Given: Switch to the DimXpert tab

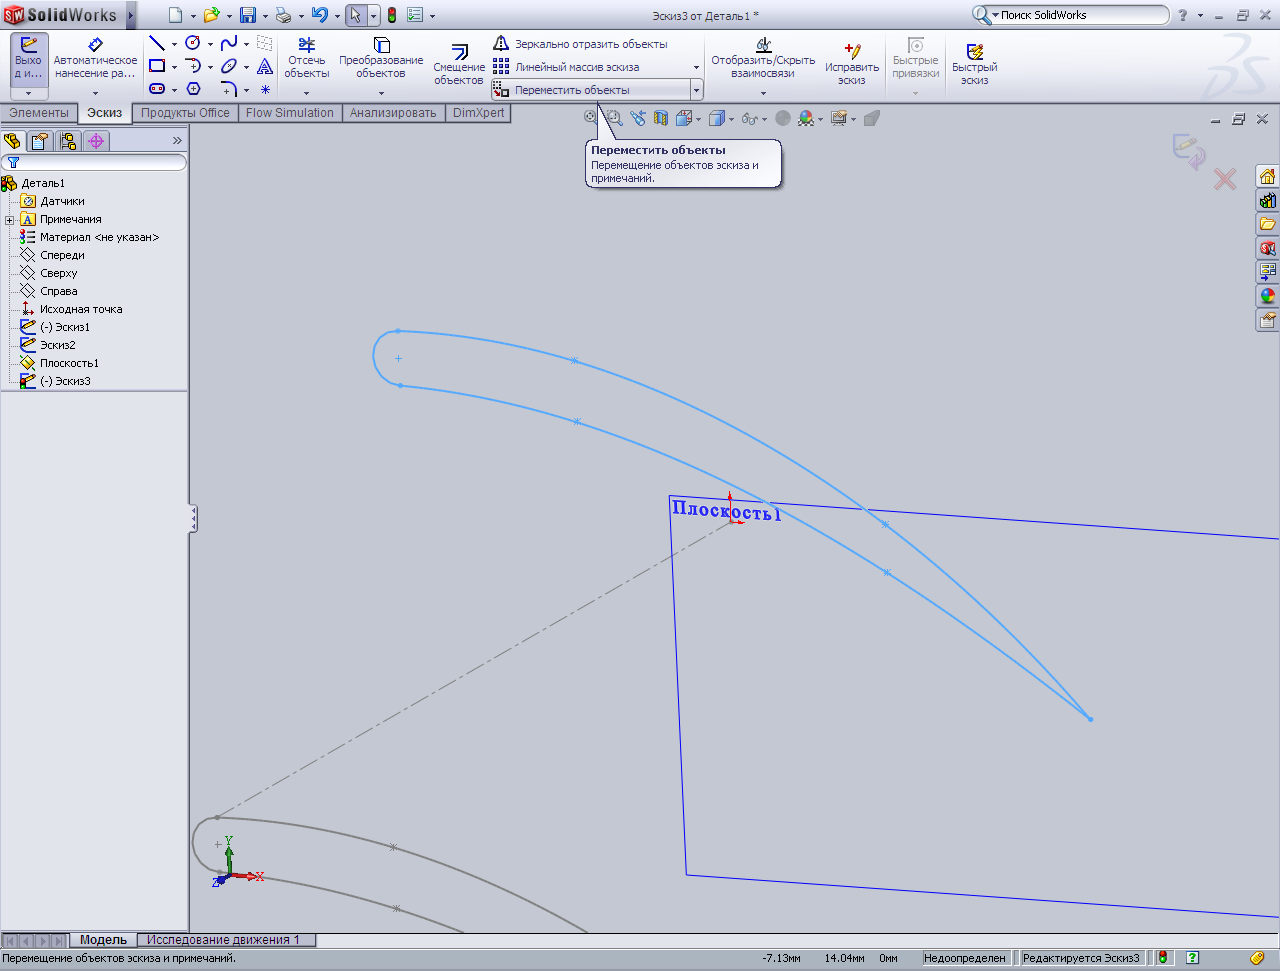Looking at the screenshot, I should 479,113.
